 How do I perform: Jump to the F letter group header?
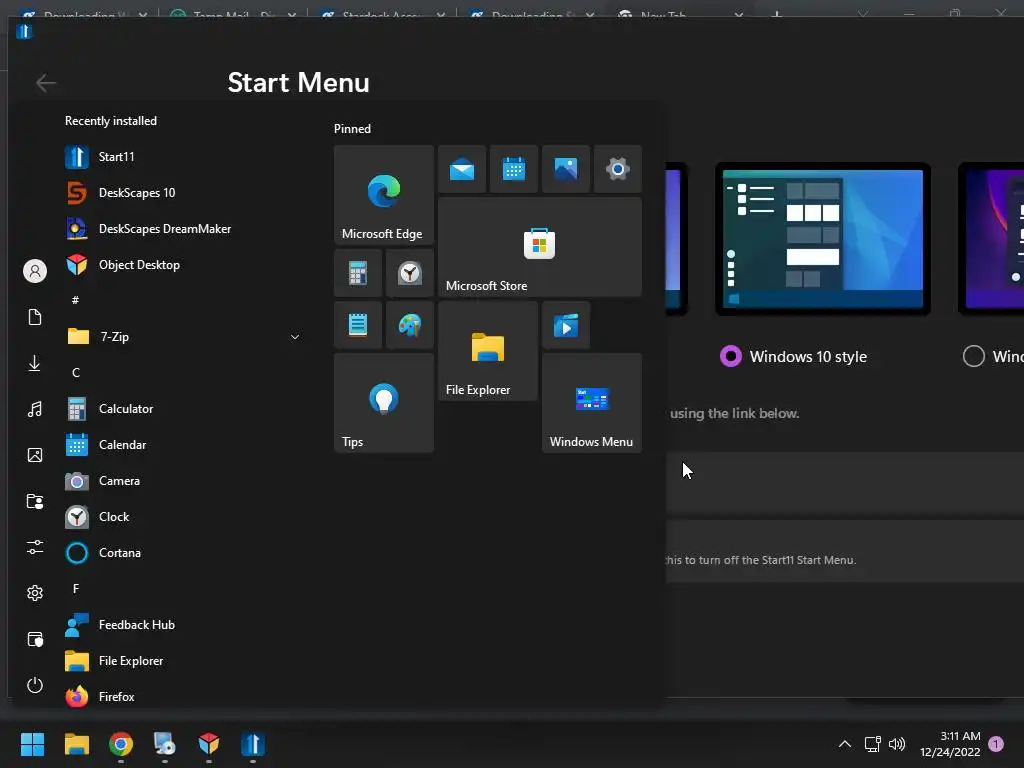(76, 589)
